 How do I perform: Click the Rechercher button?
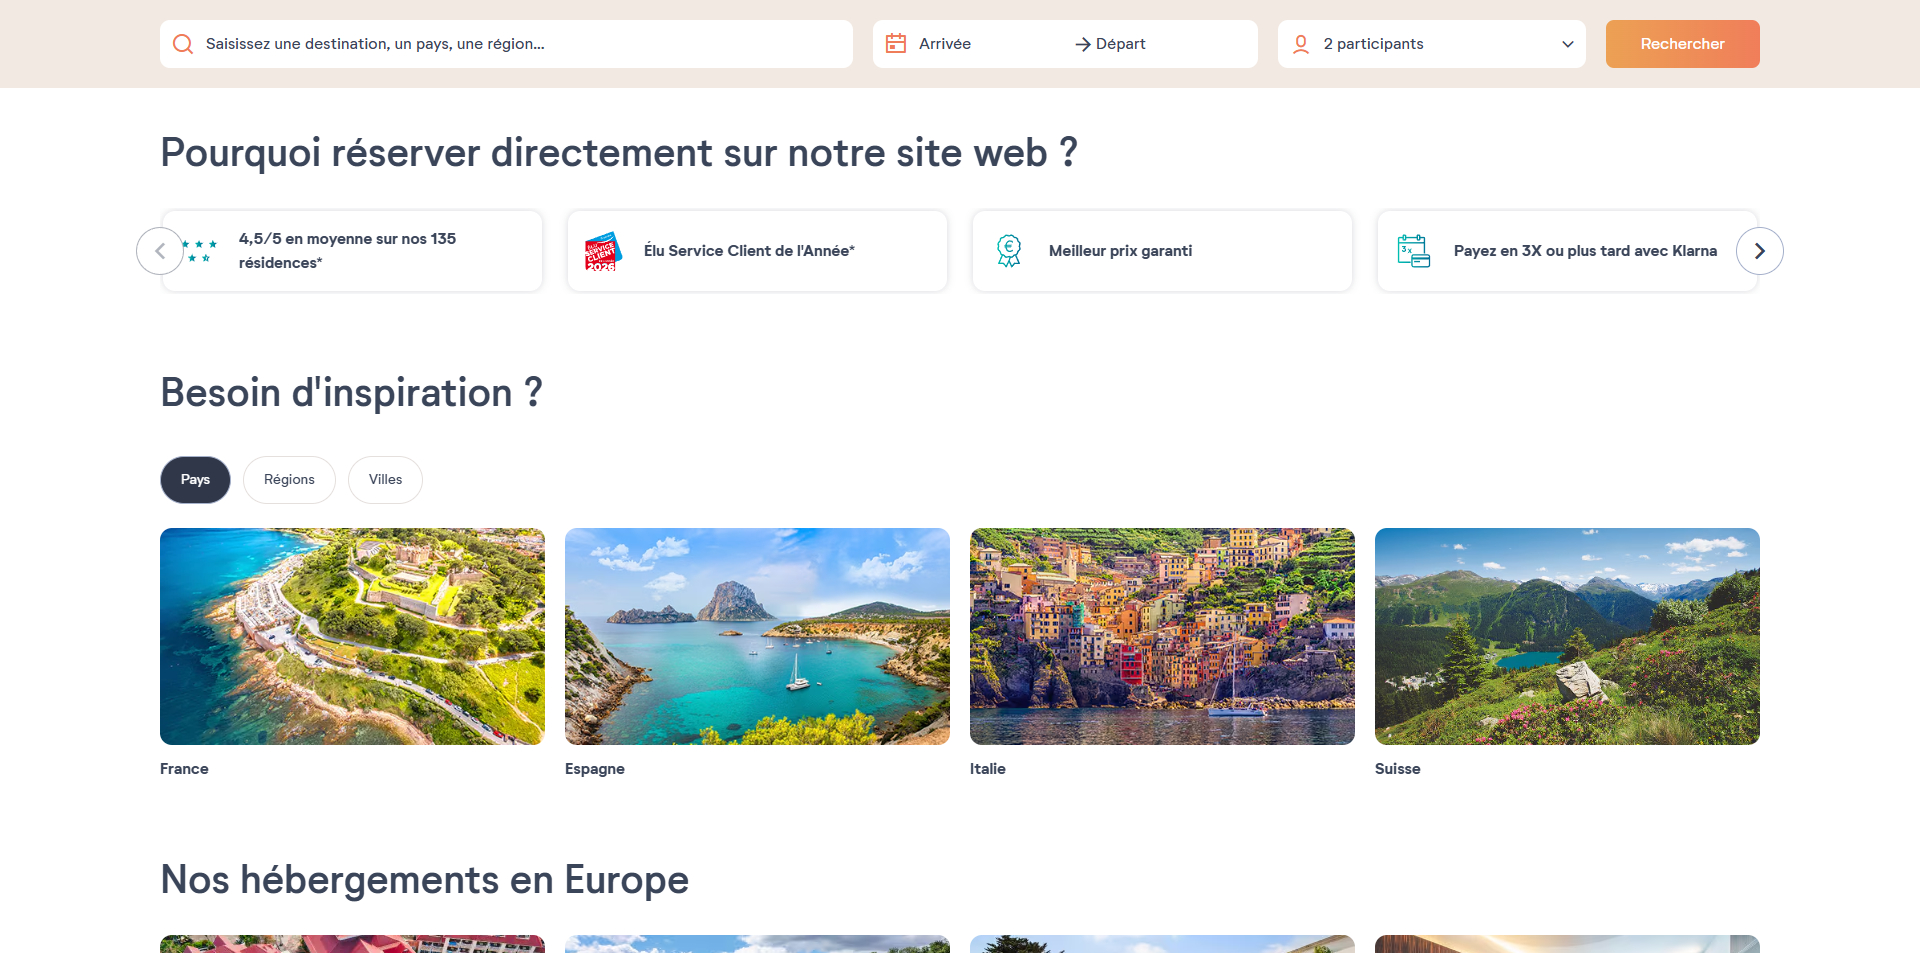(1682, 44)
